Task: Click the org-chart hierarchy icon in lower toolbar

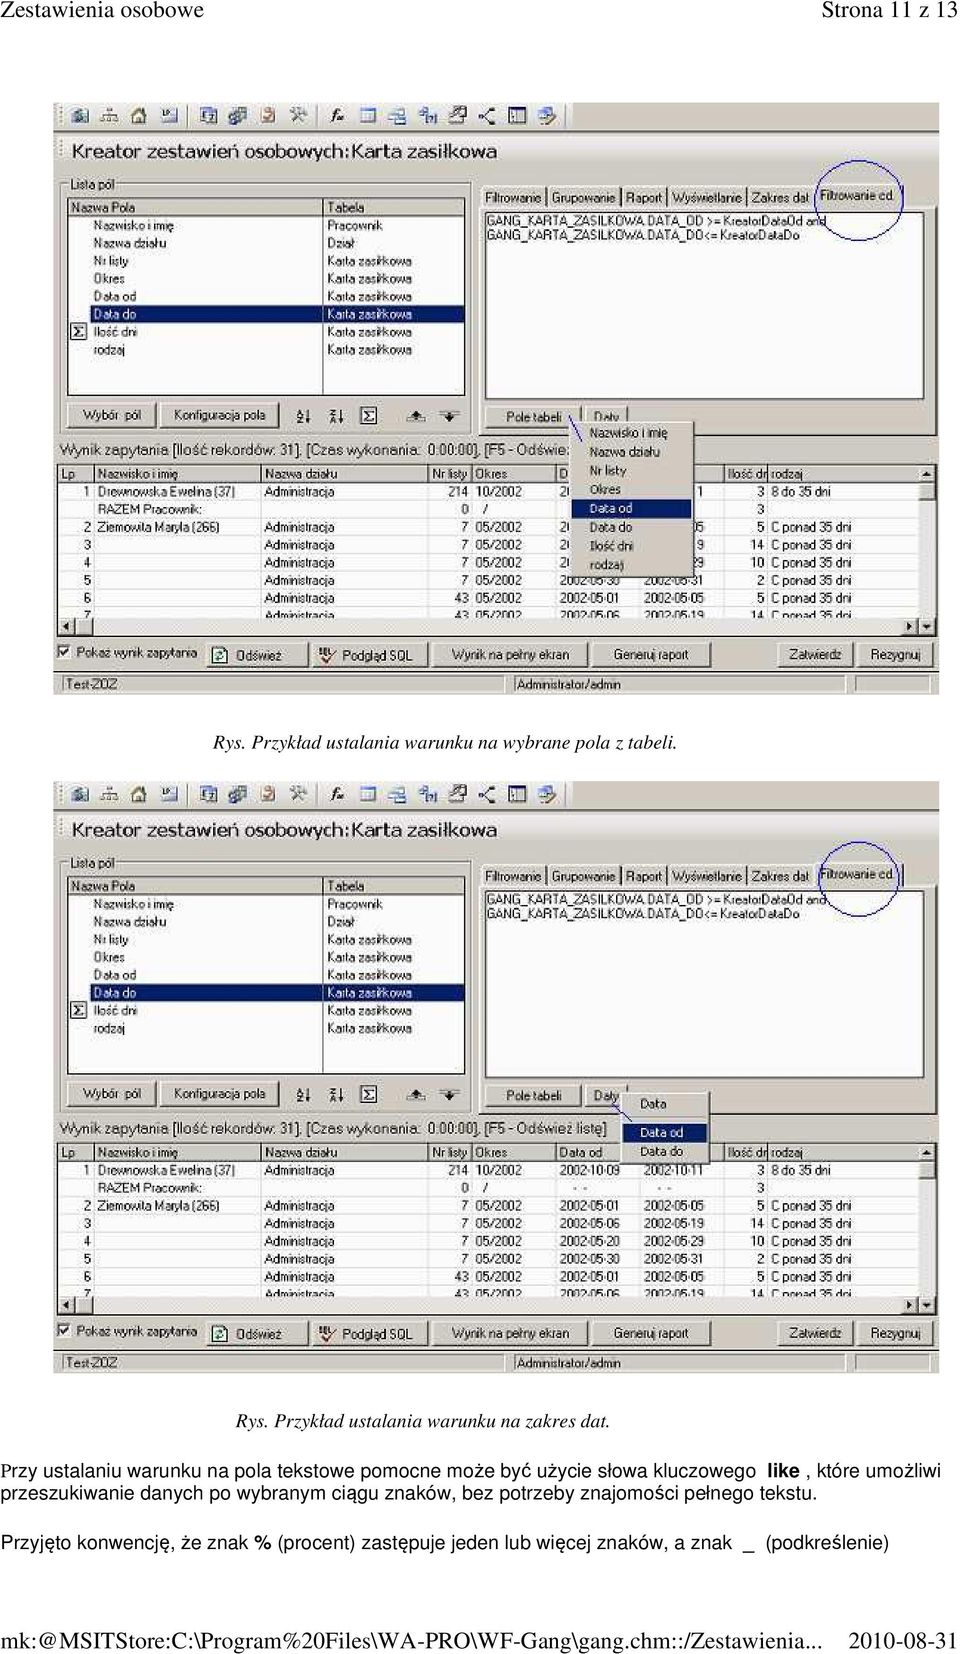Action: click(109, 795)
